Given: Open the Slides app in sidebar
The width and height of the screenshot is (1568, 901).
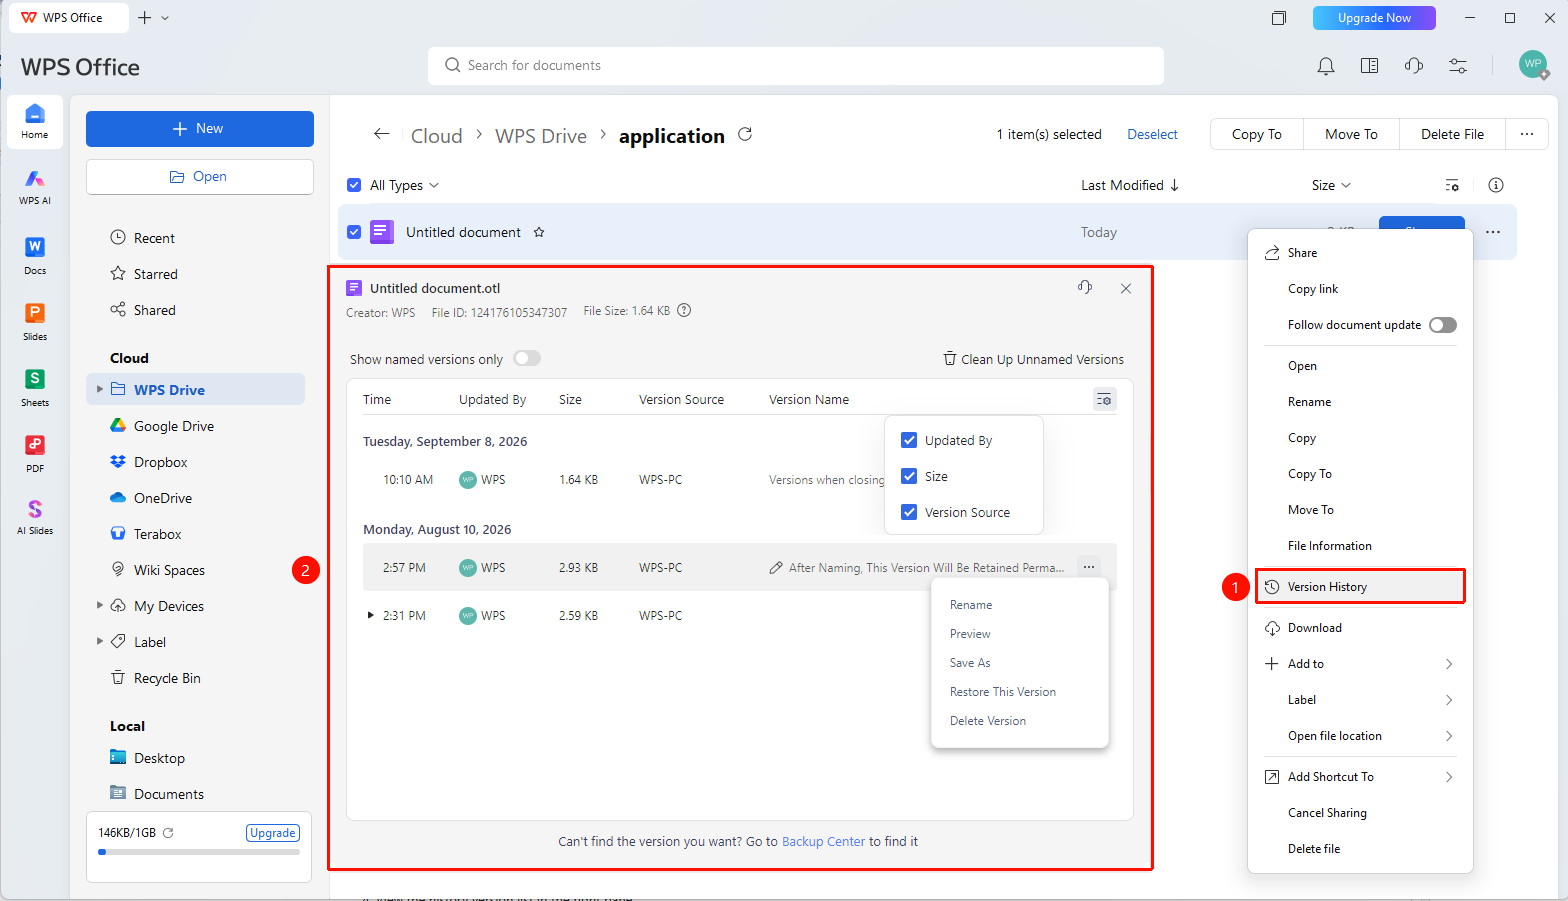Looking at the screenshot, I should [35, 321].
